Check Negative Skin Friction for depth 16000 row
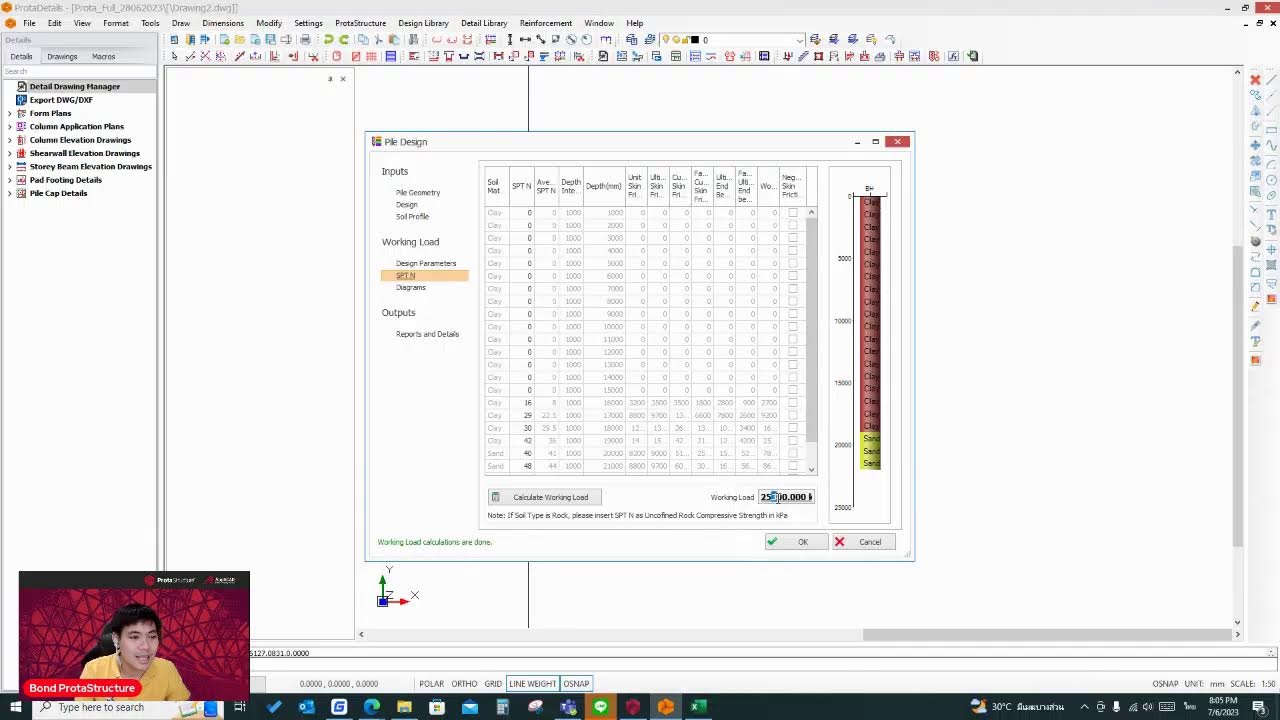This screenshot has width=1280, height=720. [x=793, y=403]
